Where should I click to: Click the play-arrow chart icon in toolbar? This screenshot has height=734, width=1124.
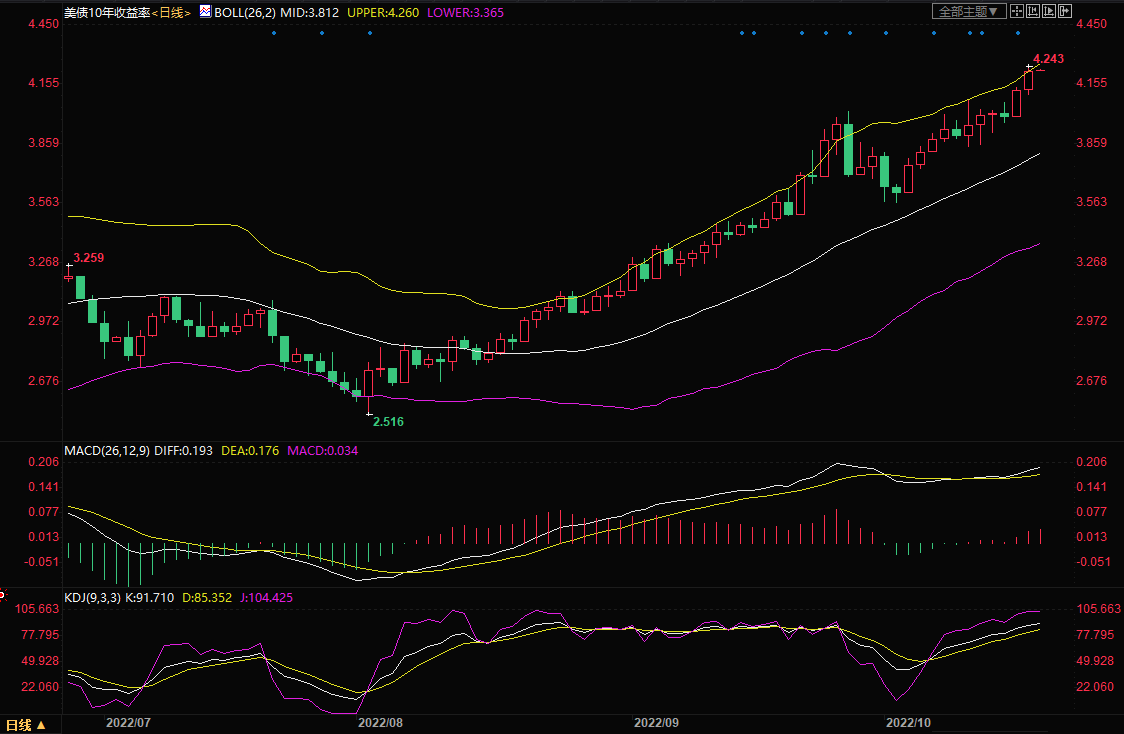pyautogui.click(x=1049, y=11)
